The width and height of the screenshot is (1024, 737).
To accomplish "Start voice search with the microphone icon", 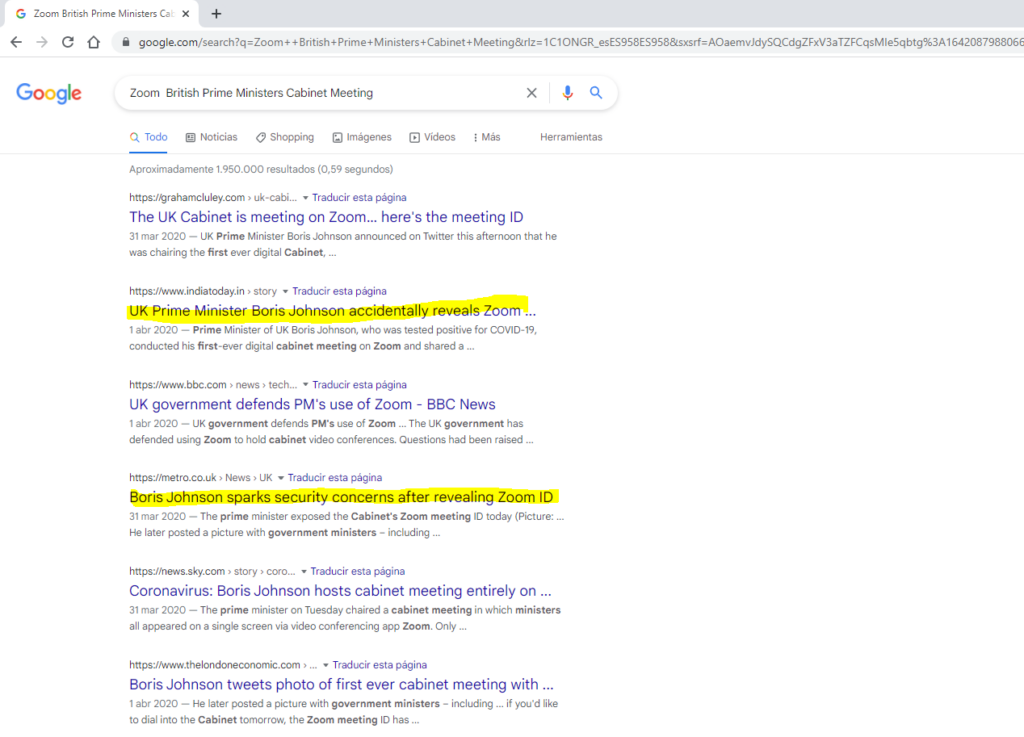I will coord(567,92).
